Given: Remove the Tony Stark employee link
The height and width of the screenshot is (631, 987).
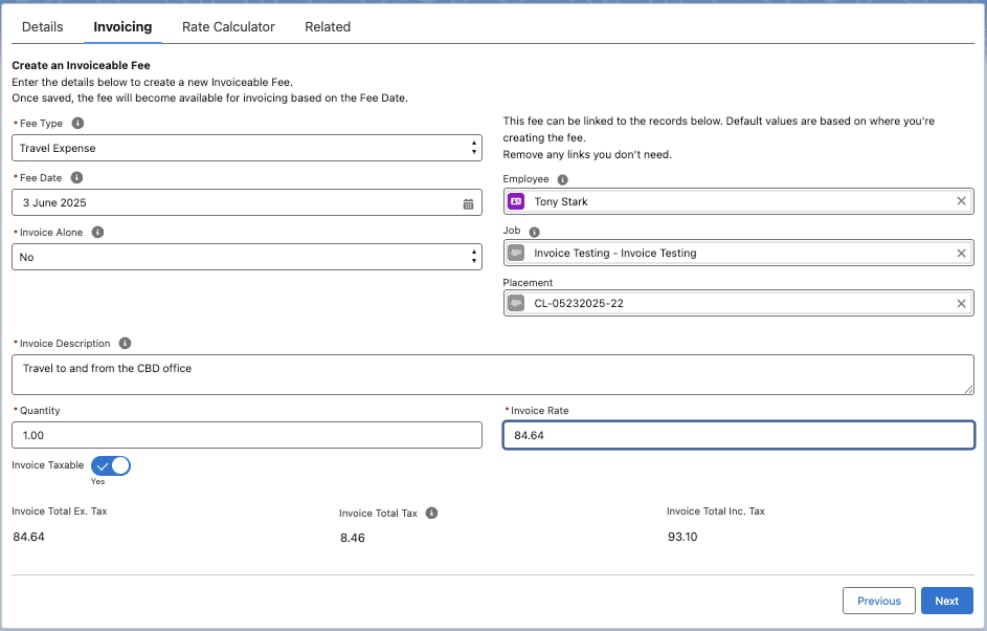Looking at the screenshot, I should coord(961,201).
